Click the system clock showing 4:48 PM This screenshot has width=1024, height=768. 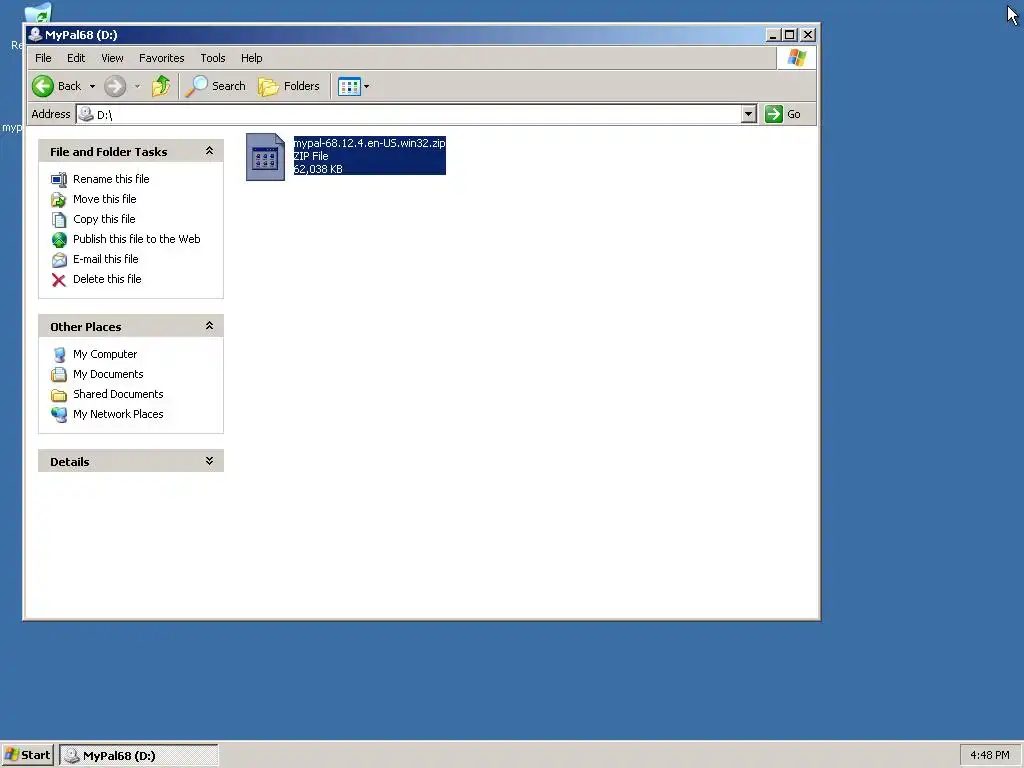point(989,755)
